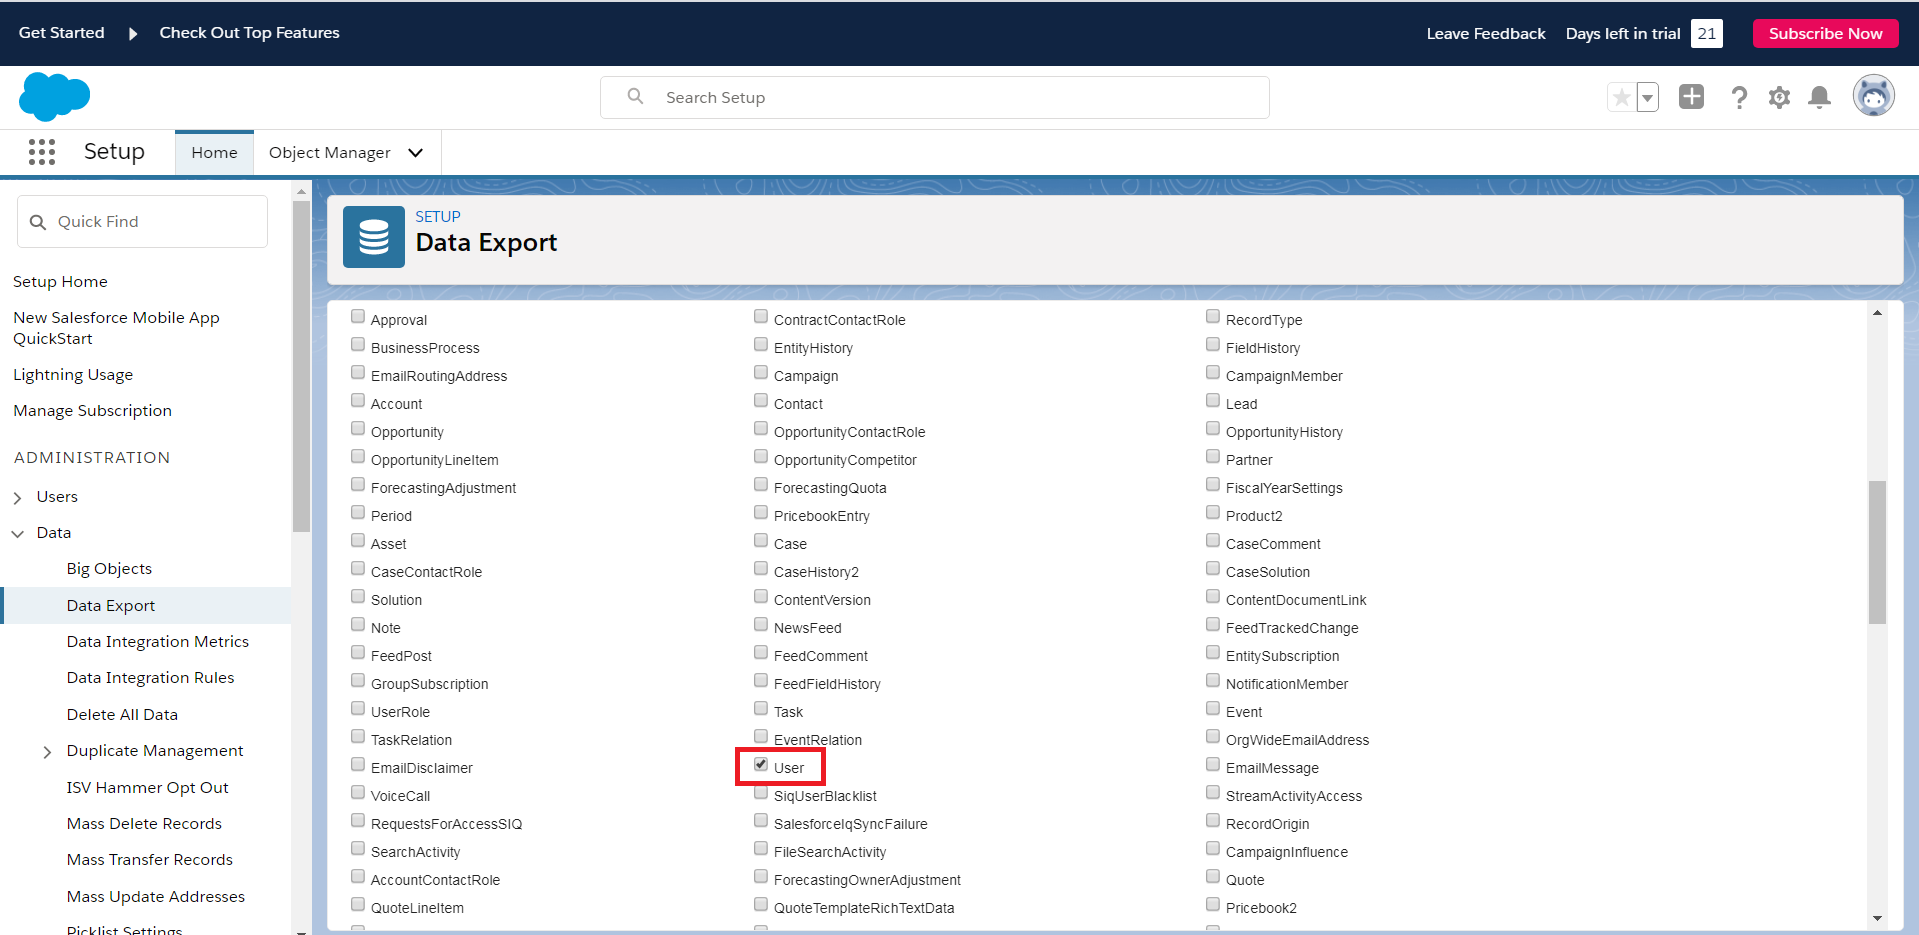Check the Event checkbox
1919x935 pixels.
(x=1213, y=709)
